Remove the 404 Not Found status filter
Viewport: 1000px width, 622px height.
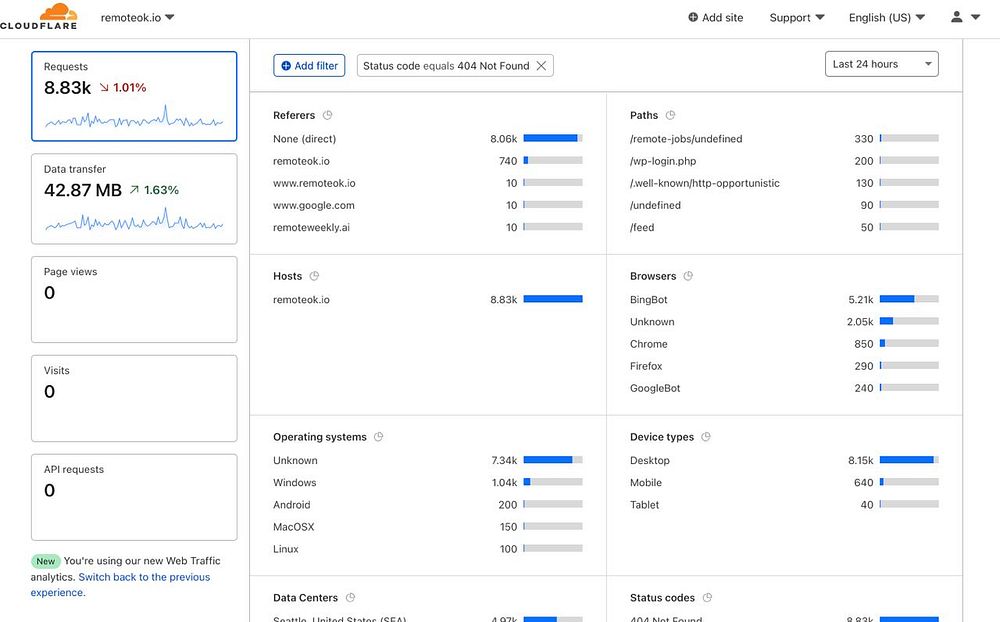click(541, 66)
